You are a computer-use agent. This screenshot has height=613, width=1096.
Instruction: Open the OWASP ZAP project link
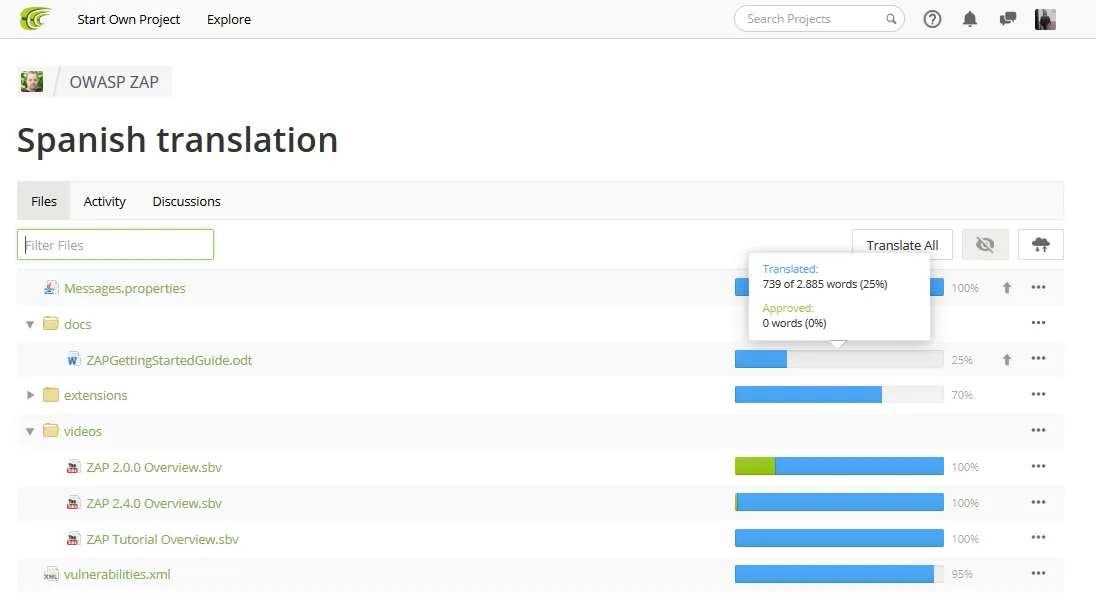(x=114, y=82)
